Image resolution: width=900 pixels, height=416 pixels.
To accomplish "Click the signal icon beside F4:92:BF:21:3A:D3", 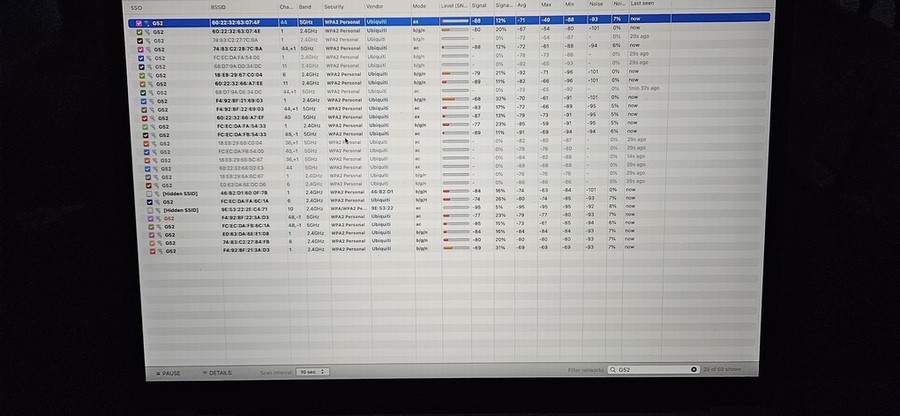I will click(x=149, y=250).
